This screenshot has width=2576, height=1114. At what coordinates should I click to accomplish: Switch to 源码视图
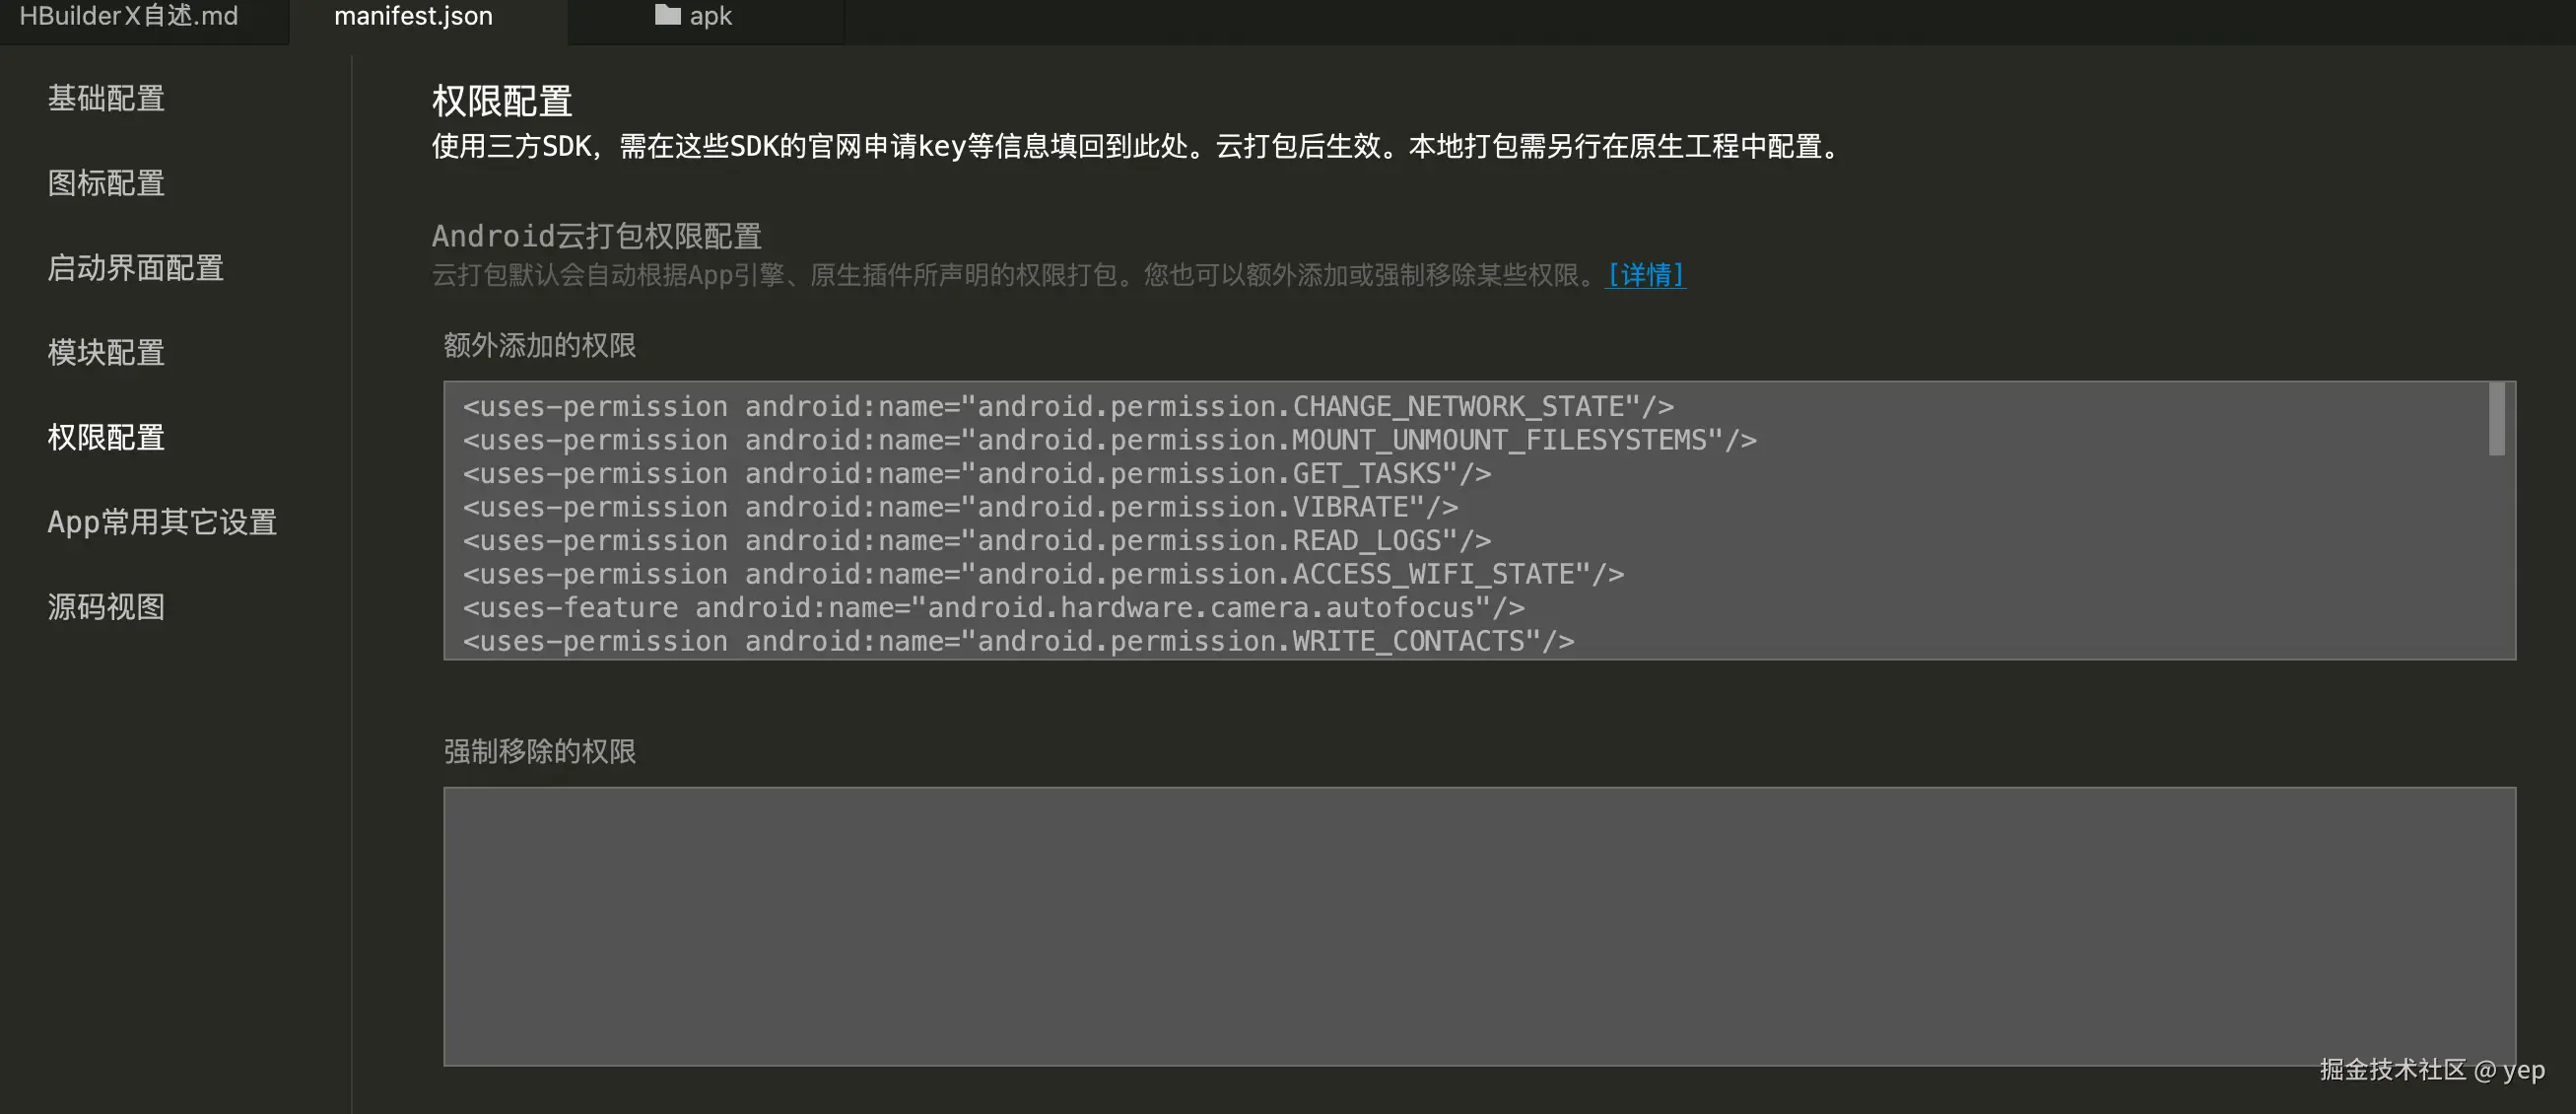[106, 606]
